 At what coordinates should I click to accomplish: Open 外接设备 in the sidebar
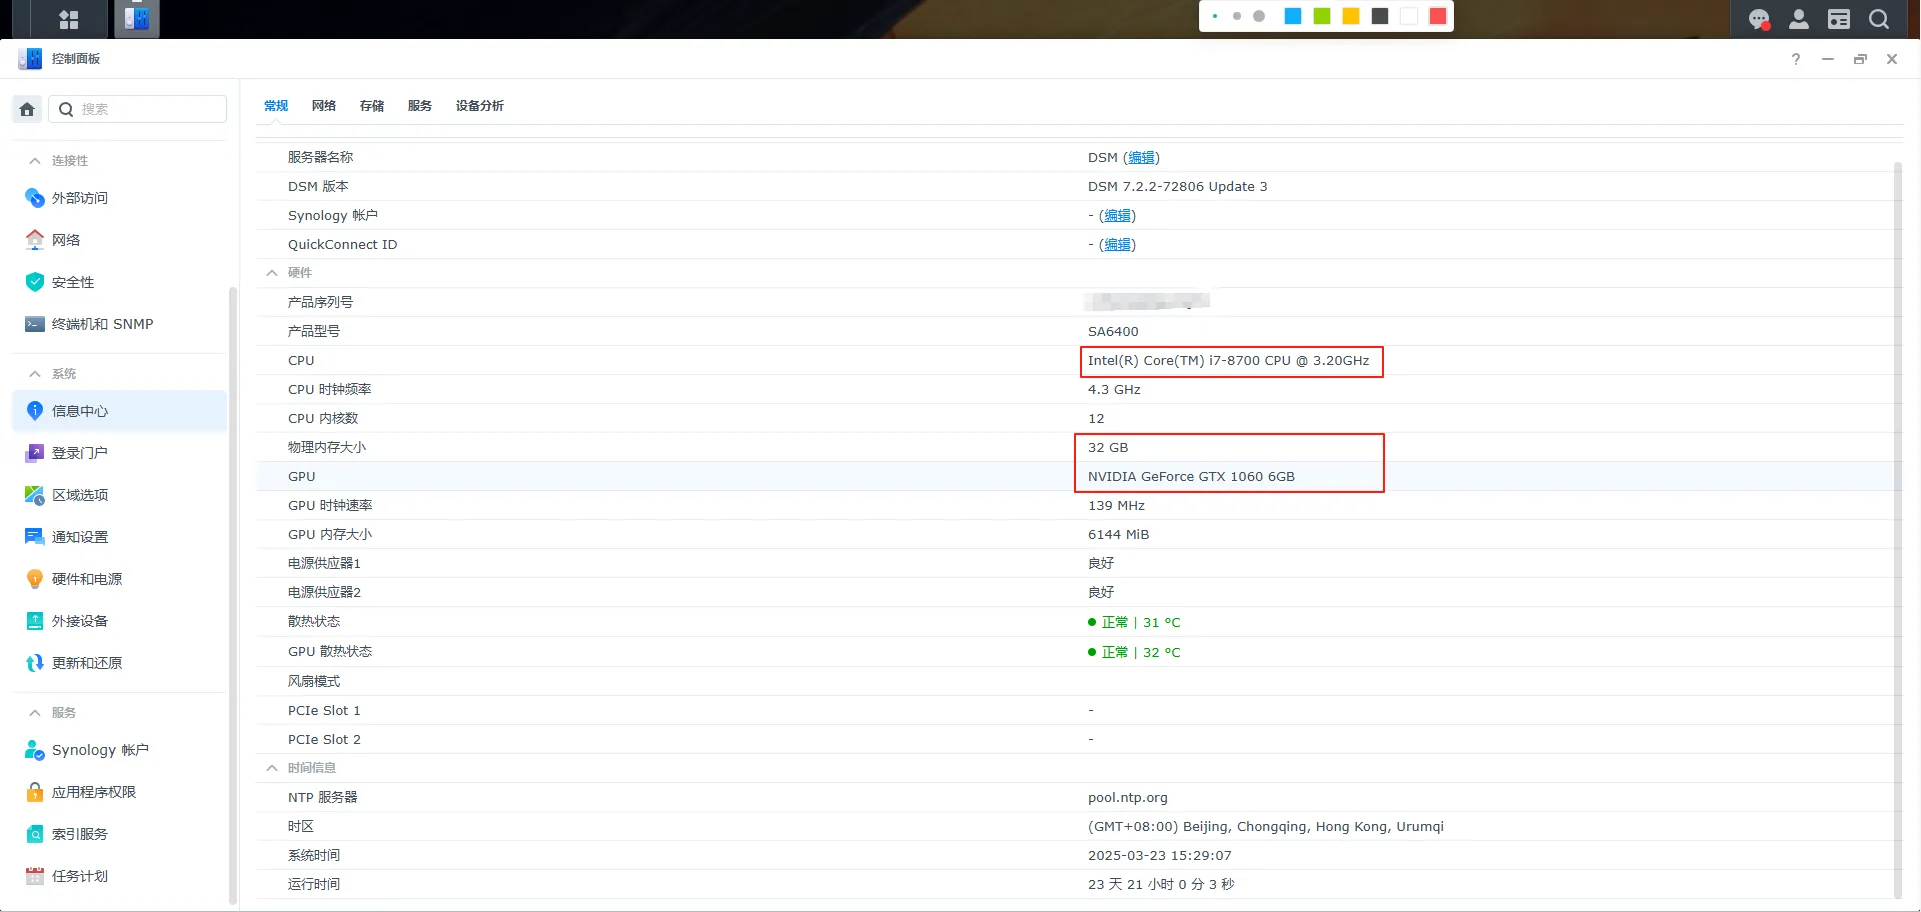pyautogui.click(x=120, y=621)
